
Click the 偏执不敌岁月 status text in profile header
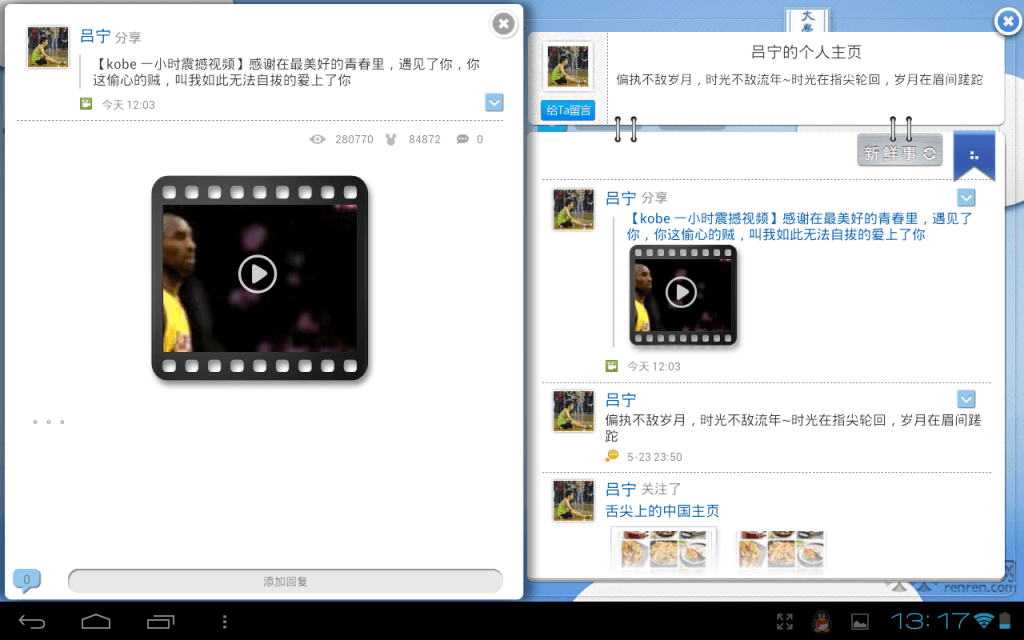[799, 80]
